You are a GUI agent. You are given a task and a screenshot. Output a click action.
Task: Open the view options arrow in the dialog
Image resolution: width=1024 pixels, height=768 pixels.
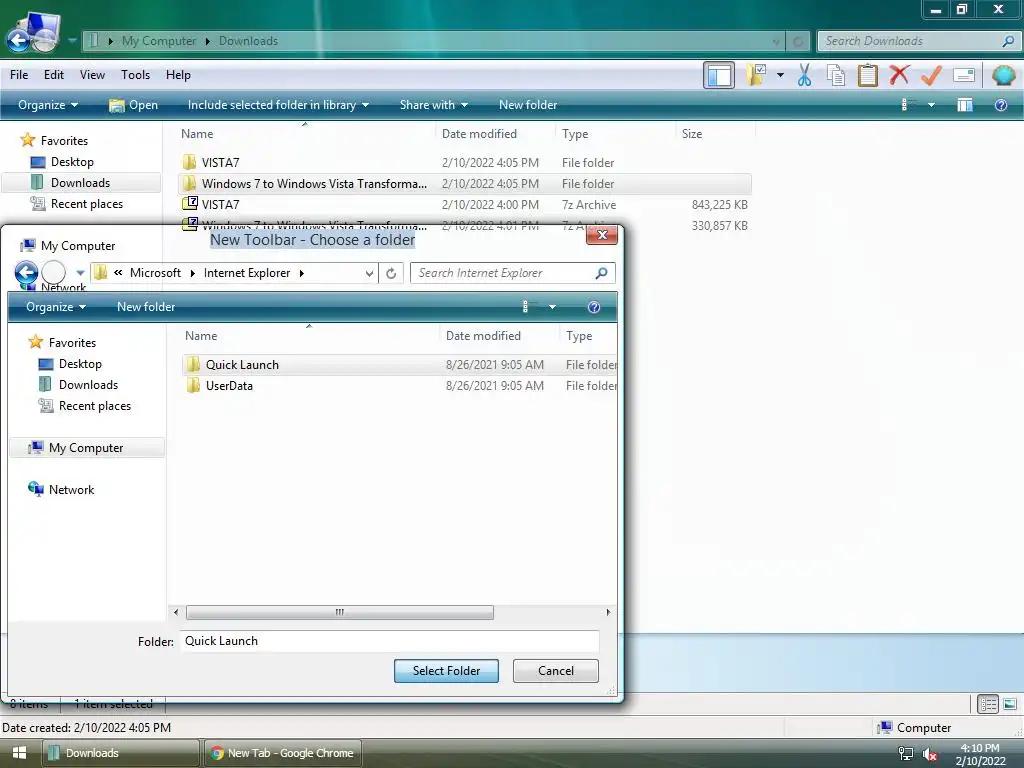point(552,307)
